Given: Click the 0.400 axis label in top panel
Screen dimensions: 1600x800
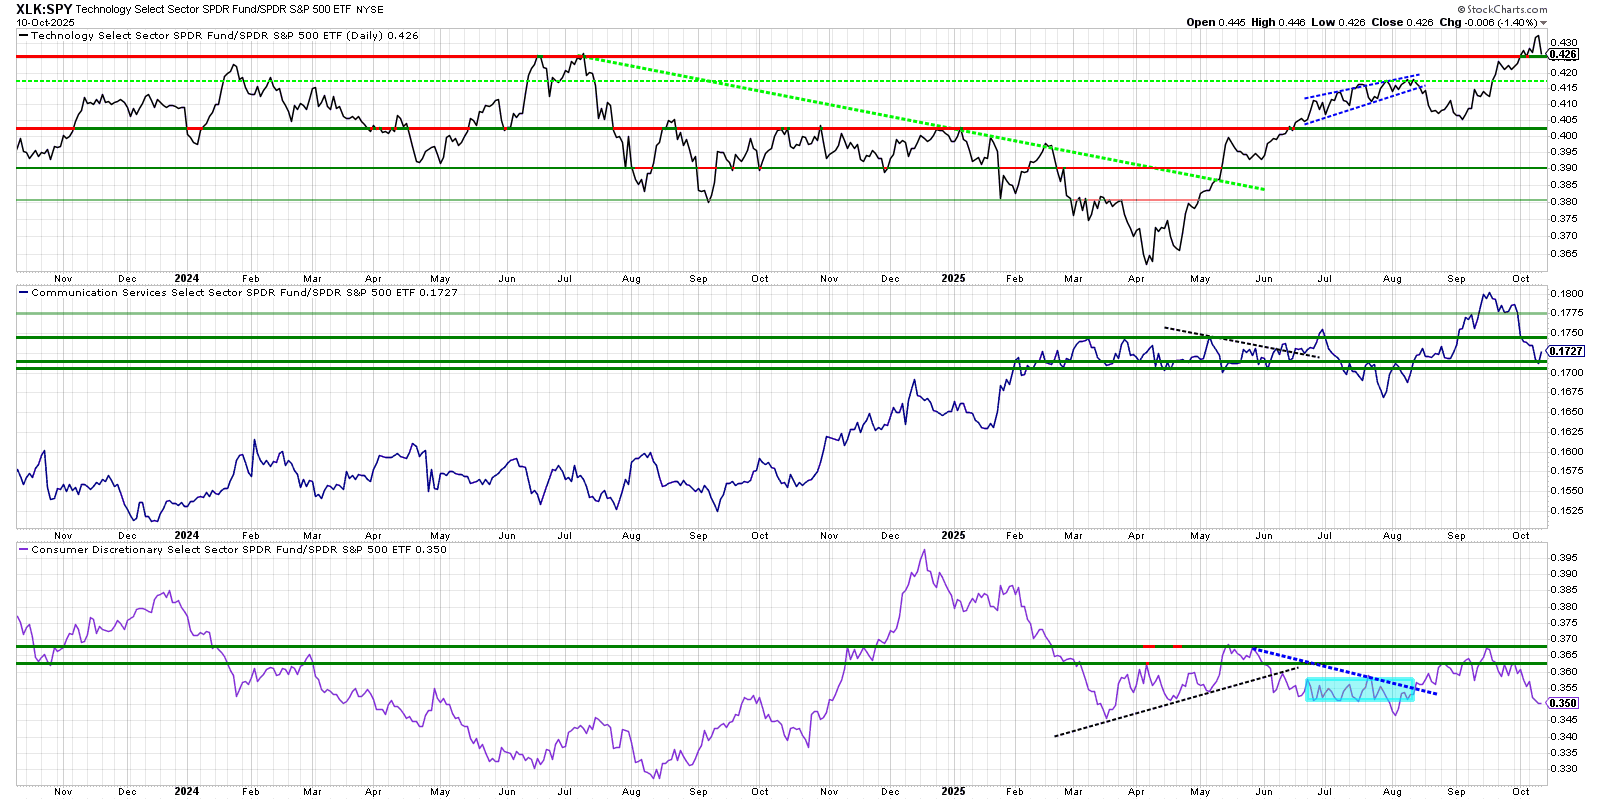Looking at the screenshot, I should (1563, 136).
